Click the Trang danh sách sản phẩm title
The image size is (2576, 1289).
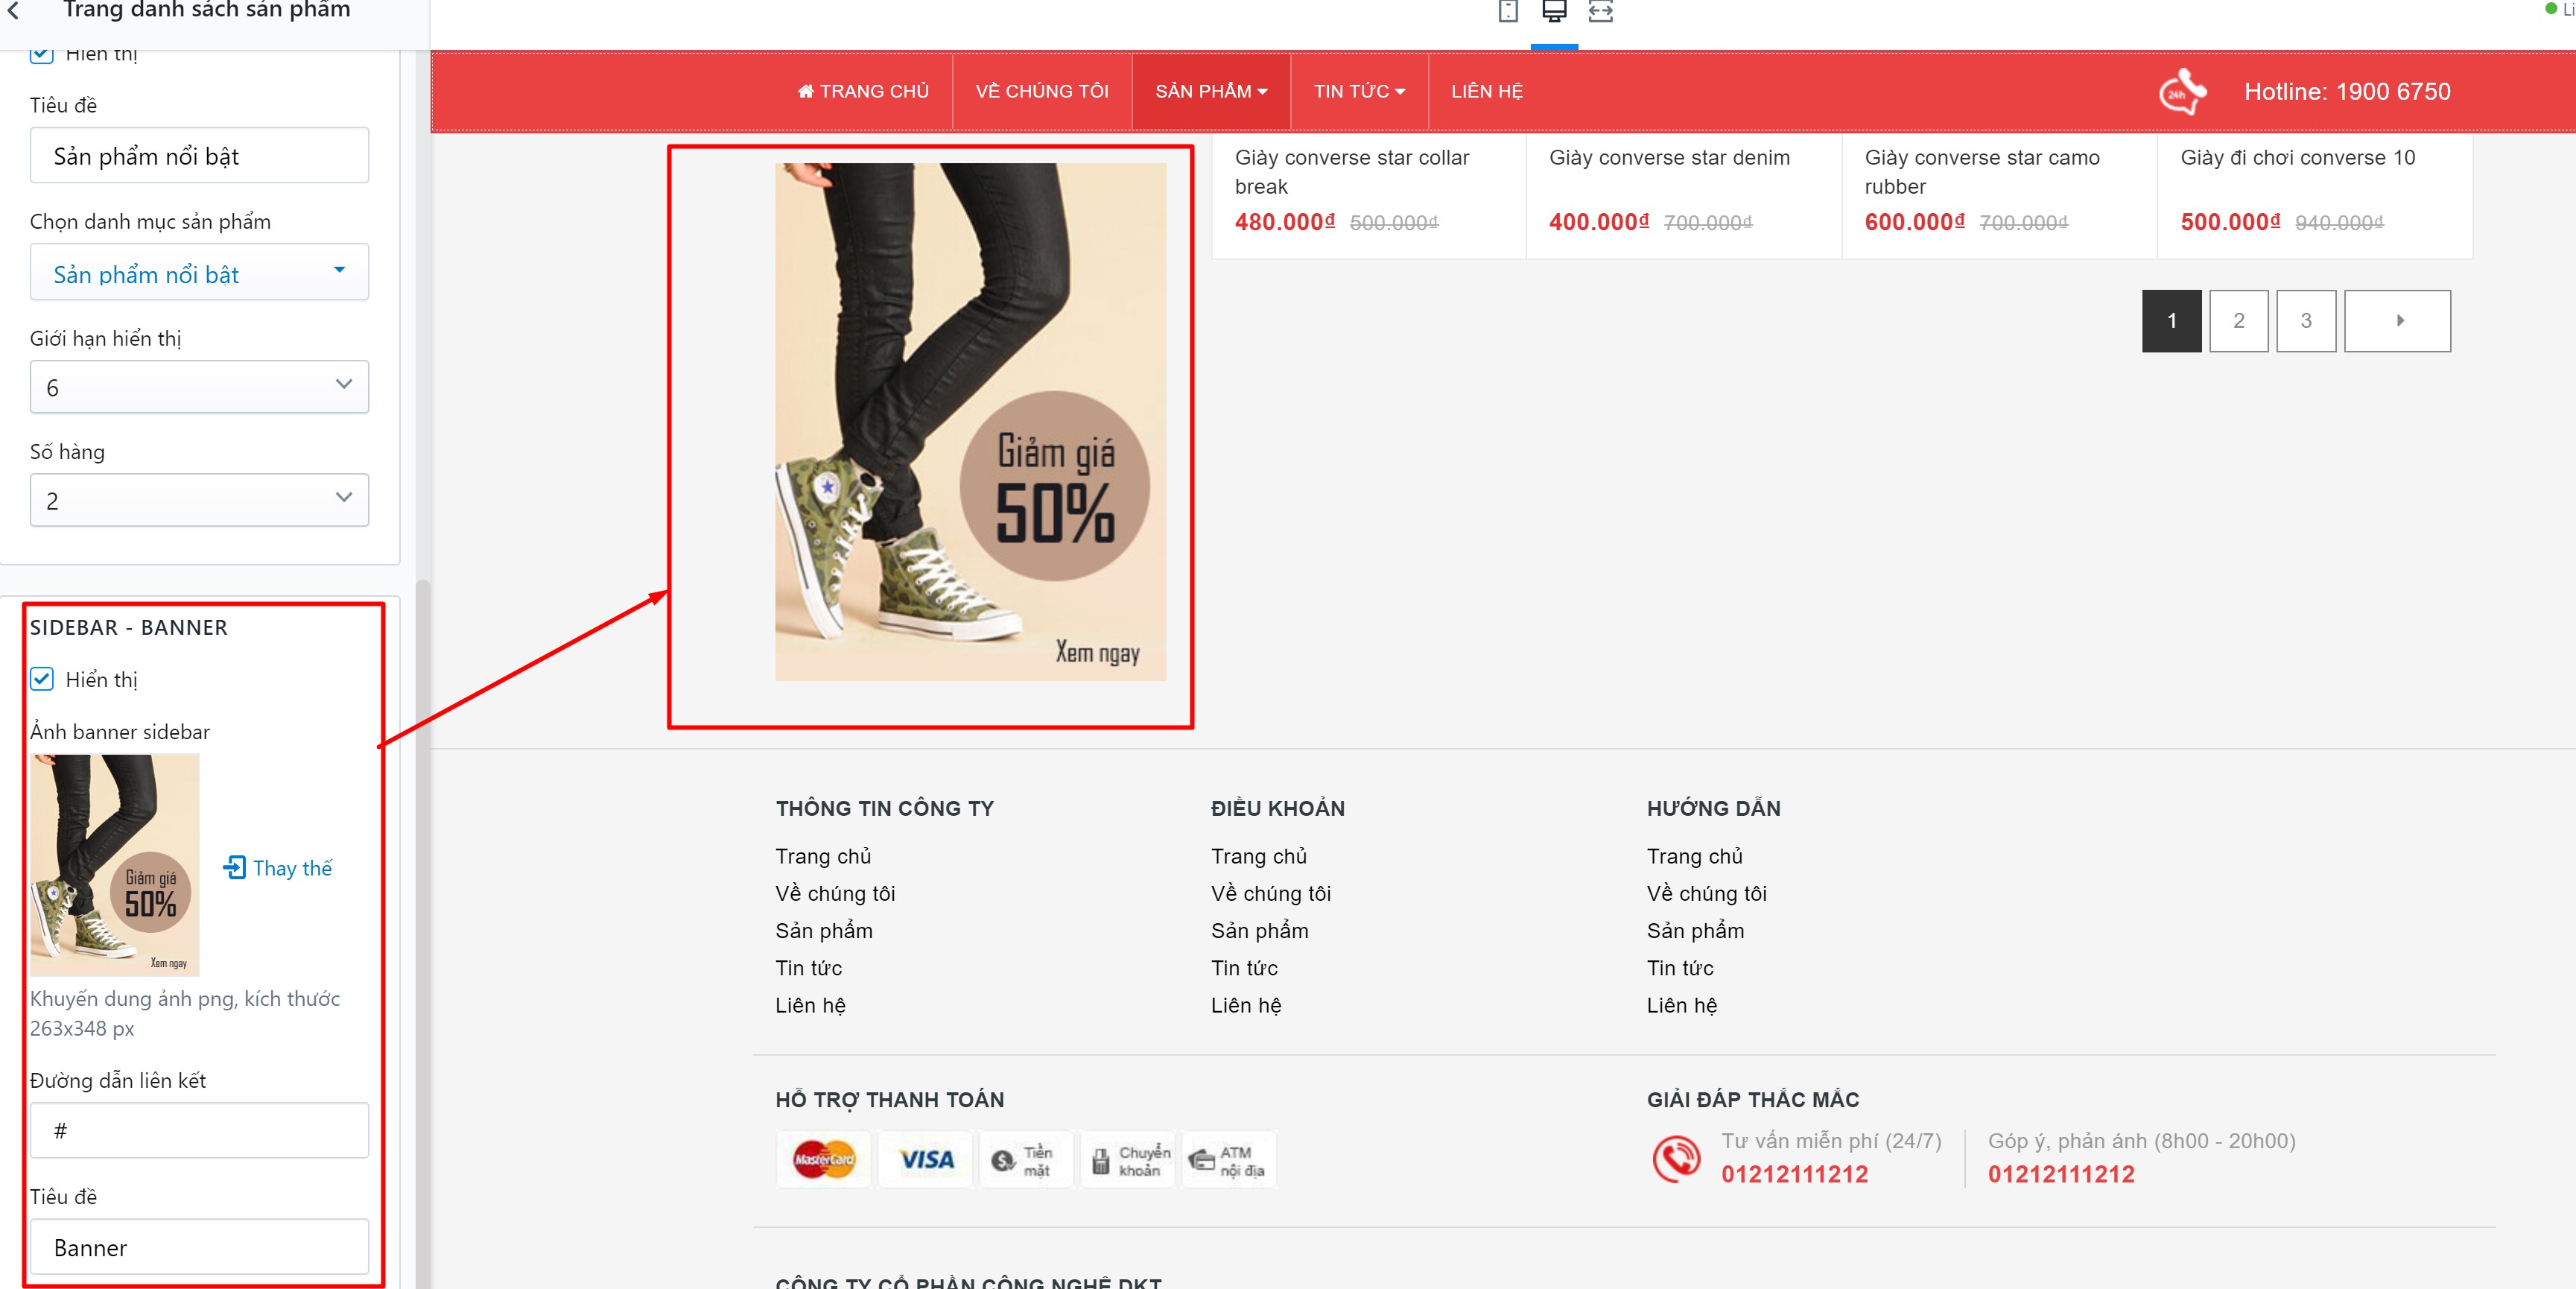click(207, 10)
